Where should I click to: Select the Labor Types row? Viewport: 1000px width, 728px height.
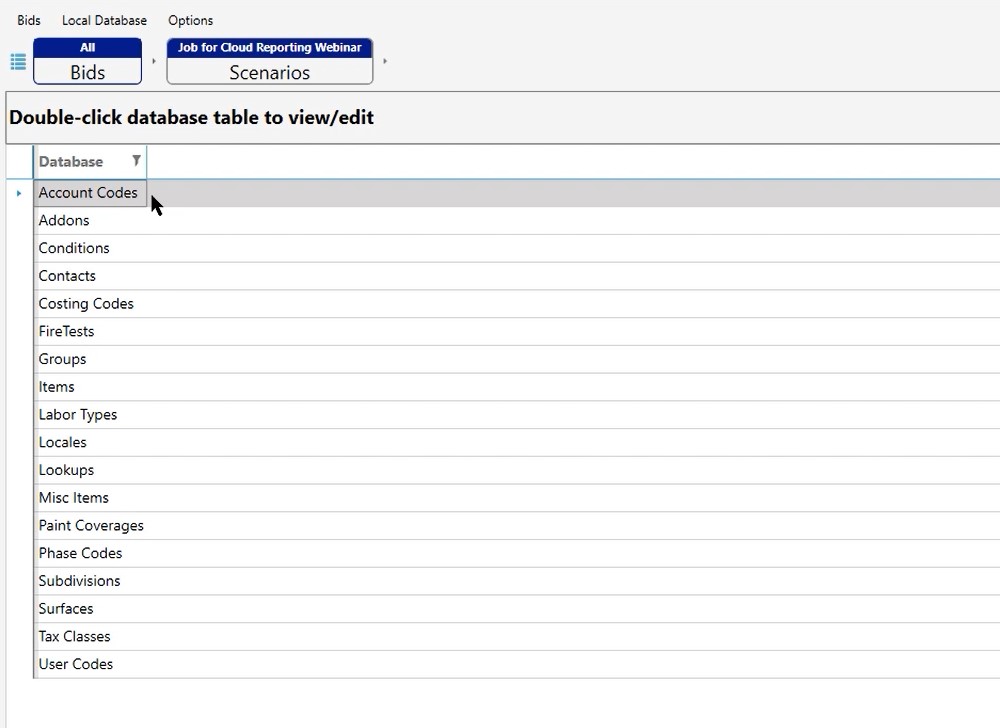[x=78, y=415]
